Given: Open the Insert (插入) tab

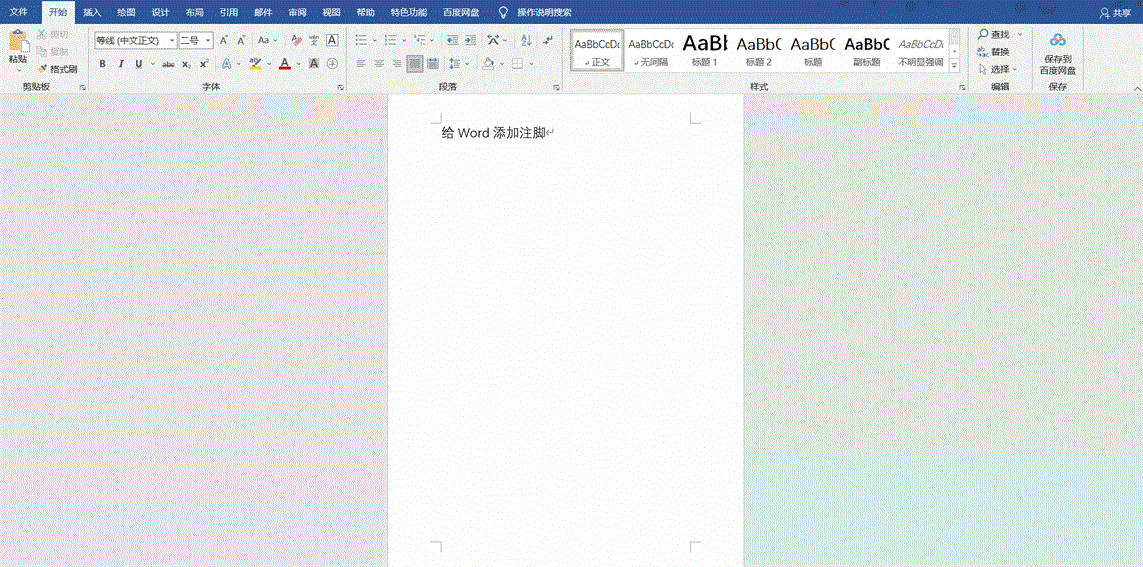Looking at the screenshot, I should click(x=92, y=12).
